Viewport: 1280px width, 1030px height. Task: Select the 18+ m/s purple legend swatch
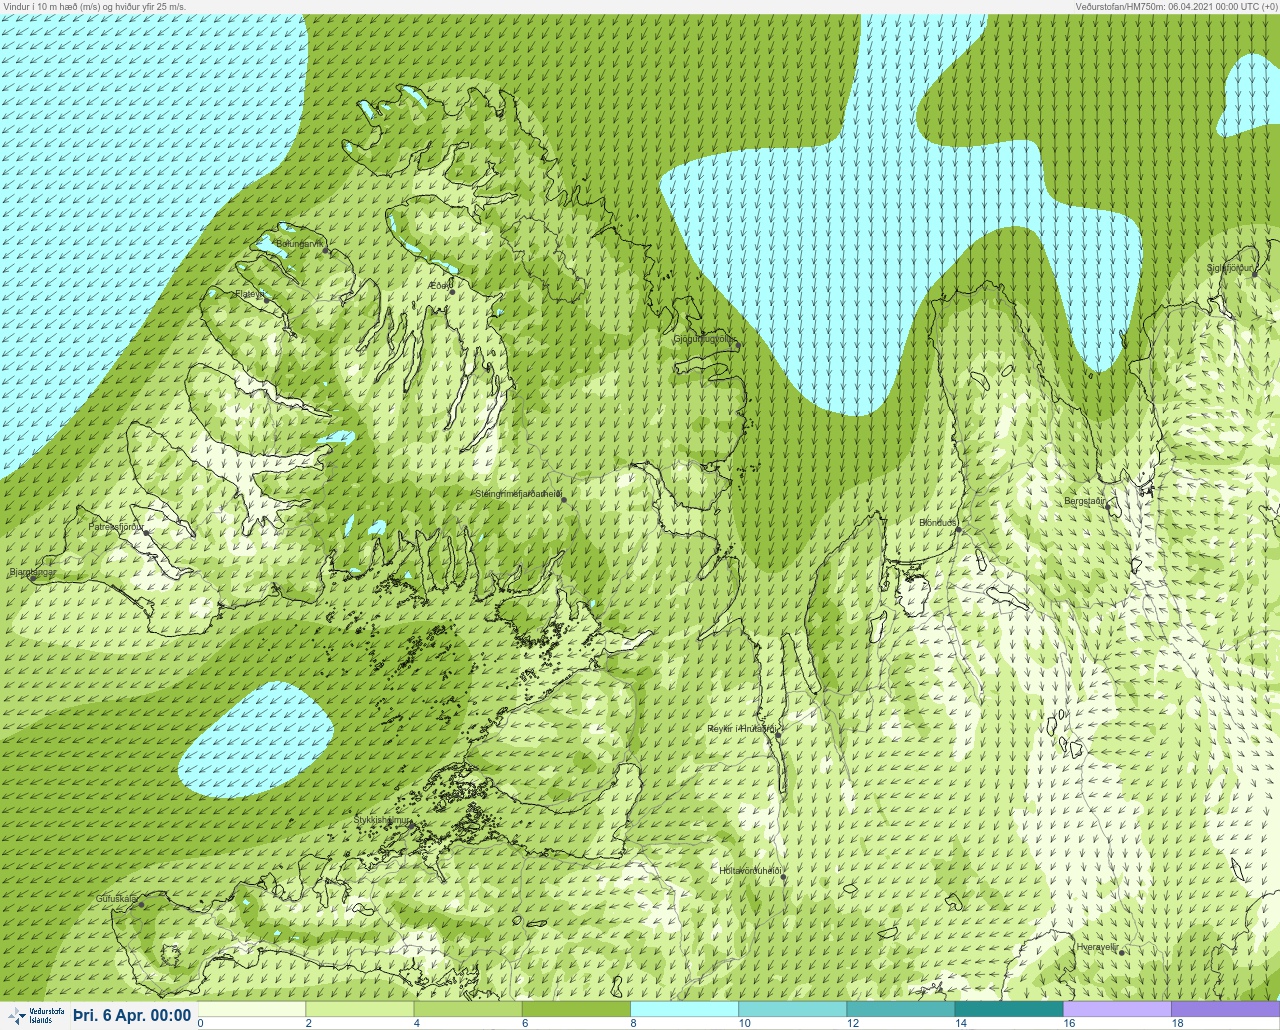(x=1225, y=1009)
